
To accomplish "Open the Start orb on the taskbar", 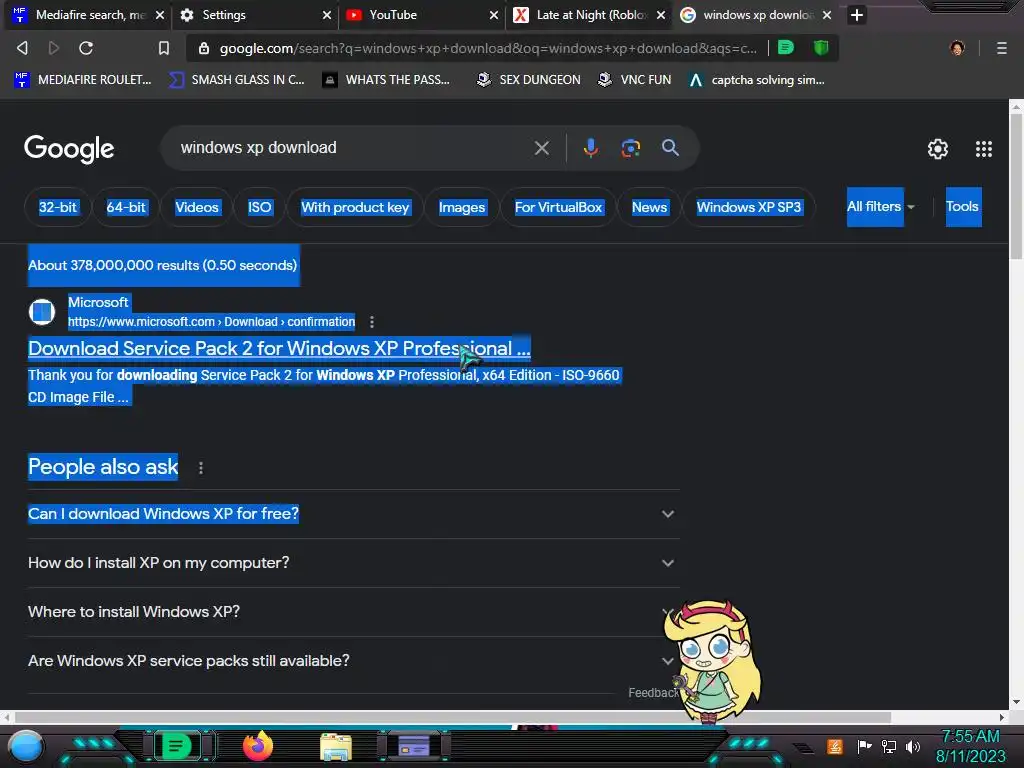I will 26,746.
